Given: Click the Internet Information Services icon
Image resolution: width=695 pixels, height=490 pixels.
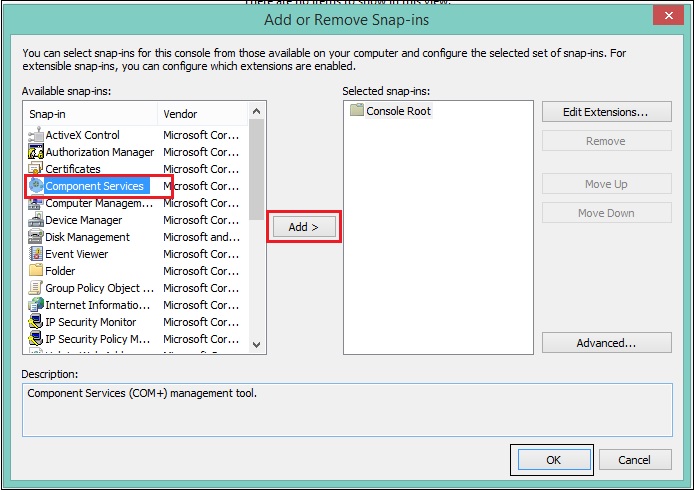Looking at the screenshot, I should [35, 305].
